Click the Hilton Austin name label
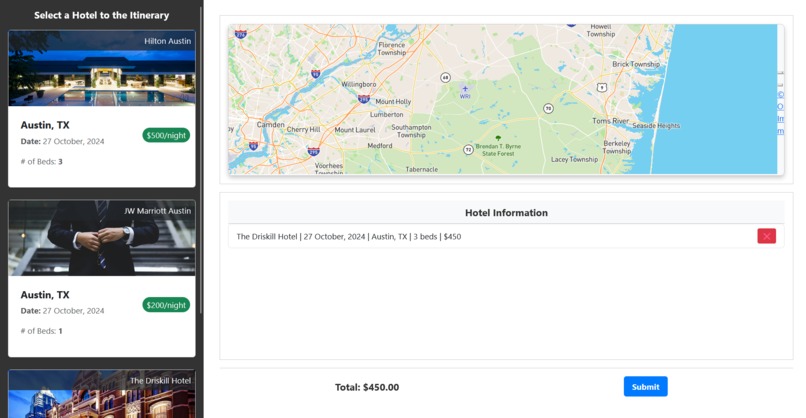The height and width of the screenshot is (418, 806). (167, 41)
